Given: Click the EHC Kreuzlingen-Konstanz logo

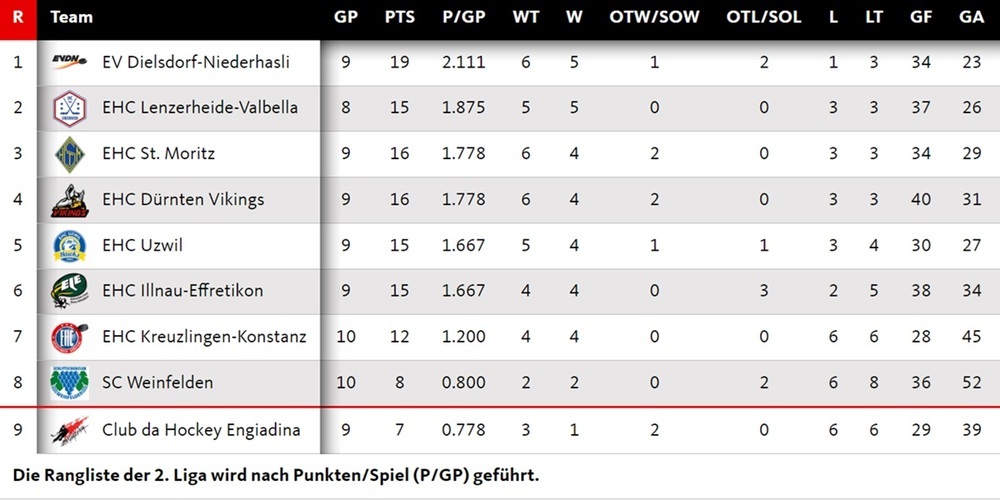Looking at the screenshot, I should point(70,337).
